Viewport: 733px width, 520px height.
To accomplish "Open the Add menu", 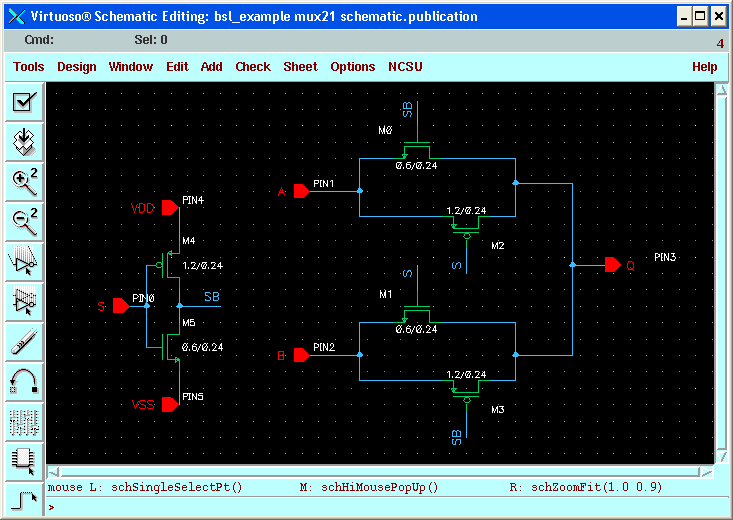I will point(211,67).
